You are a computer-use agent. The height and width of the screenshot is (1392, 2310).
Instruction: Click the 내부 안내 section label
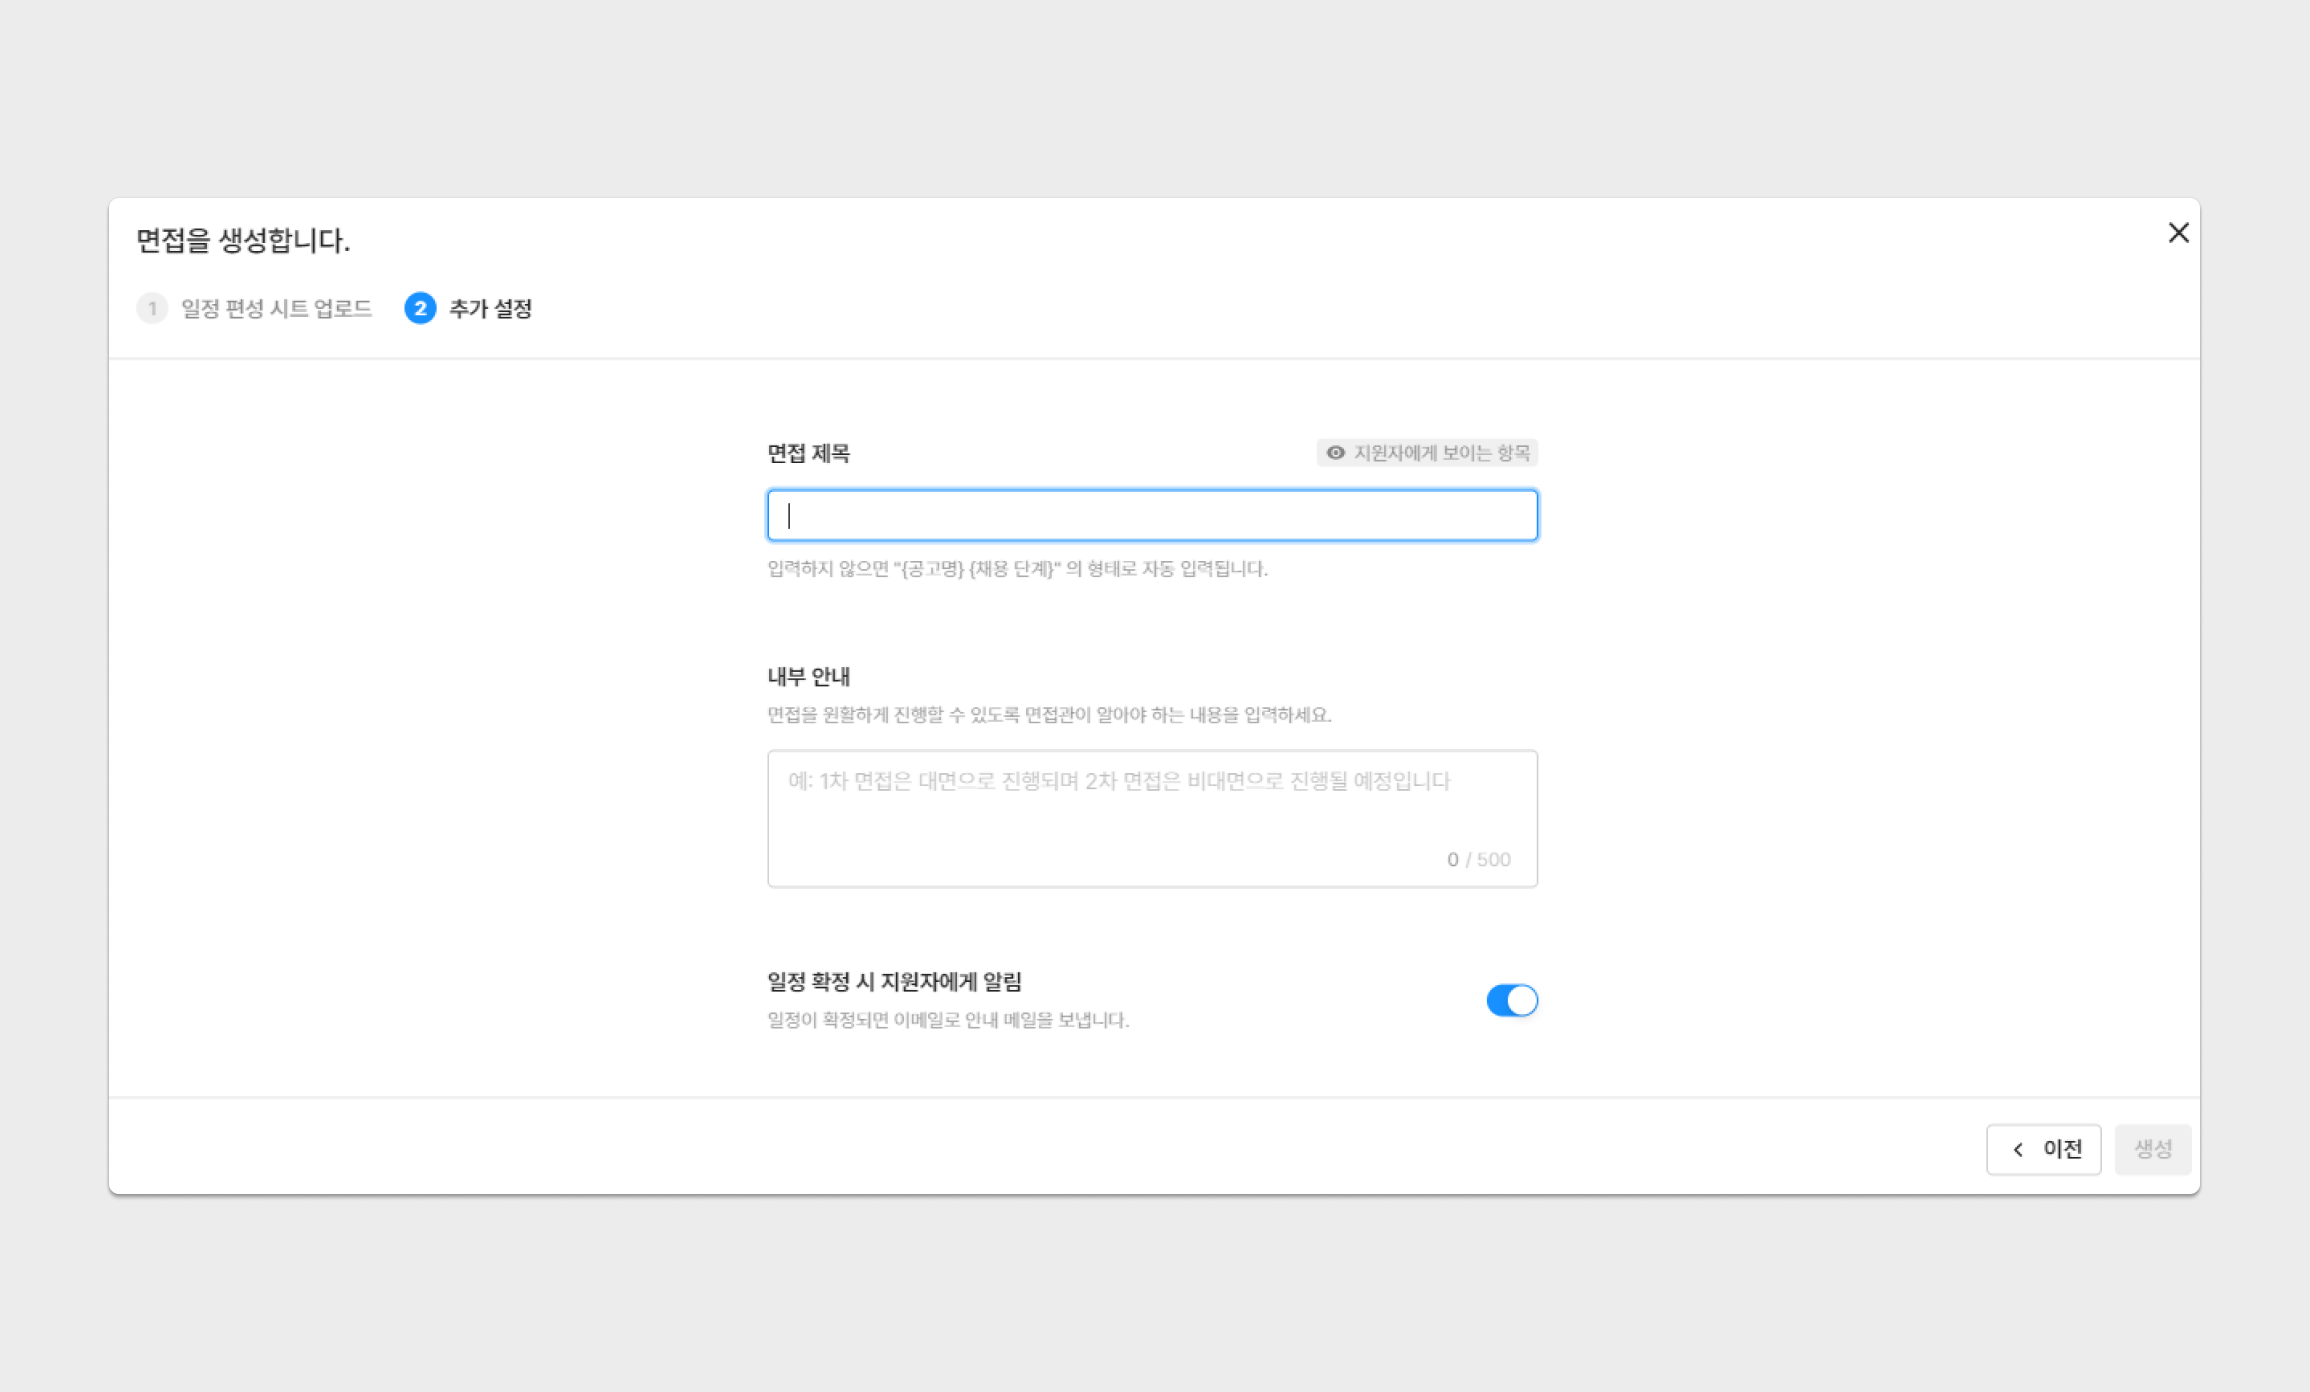point(808,676)
